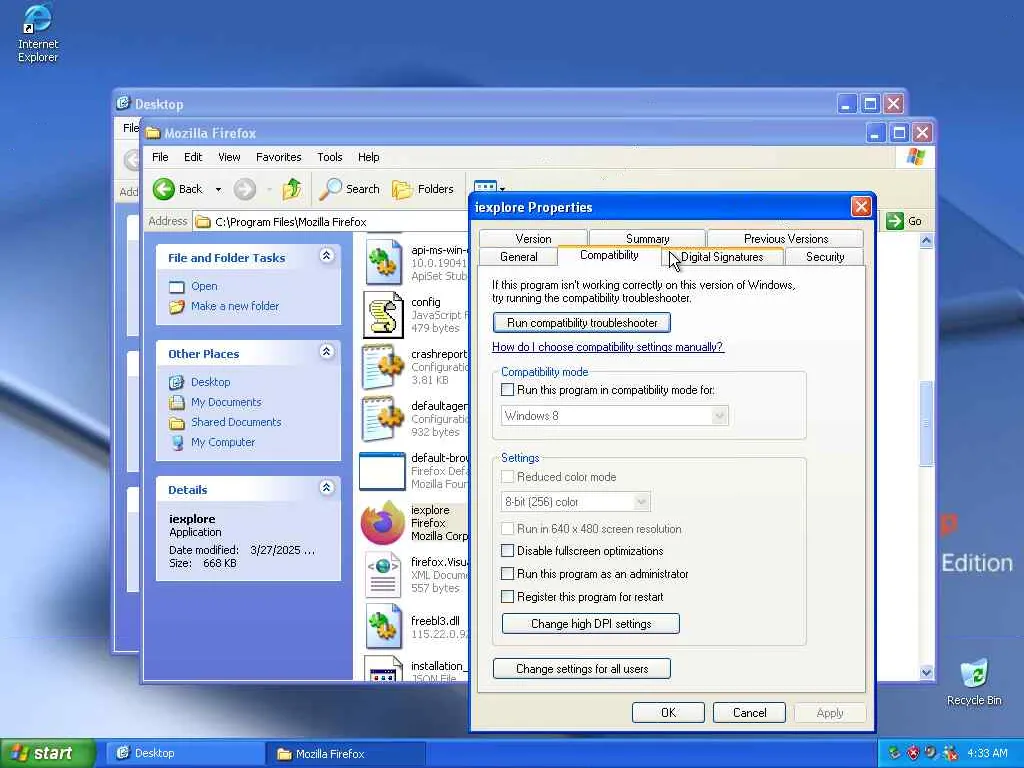Open the Search magnifier in the toolbar
1024x768 pixels.
click(330, 189)
